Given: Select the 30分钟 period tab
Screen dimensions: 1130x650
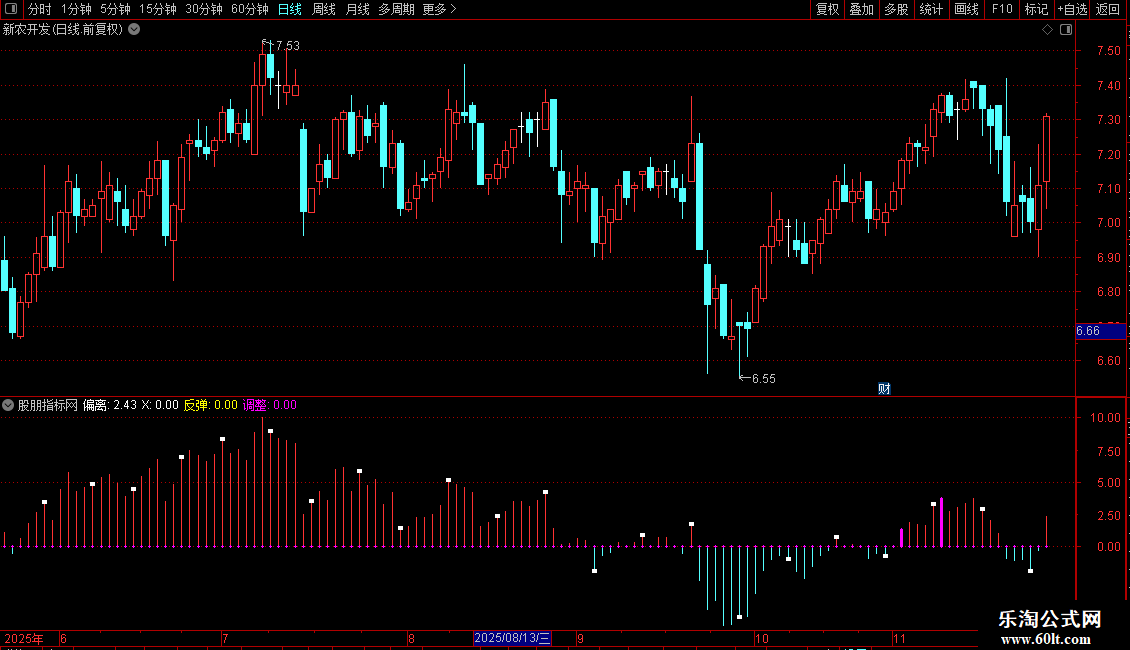Looking at the screenshot, I should pos(204,9).
